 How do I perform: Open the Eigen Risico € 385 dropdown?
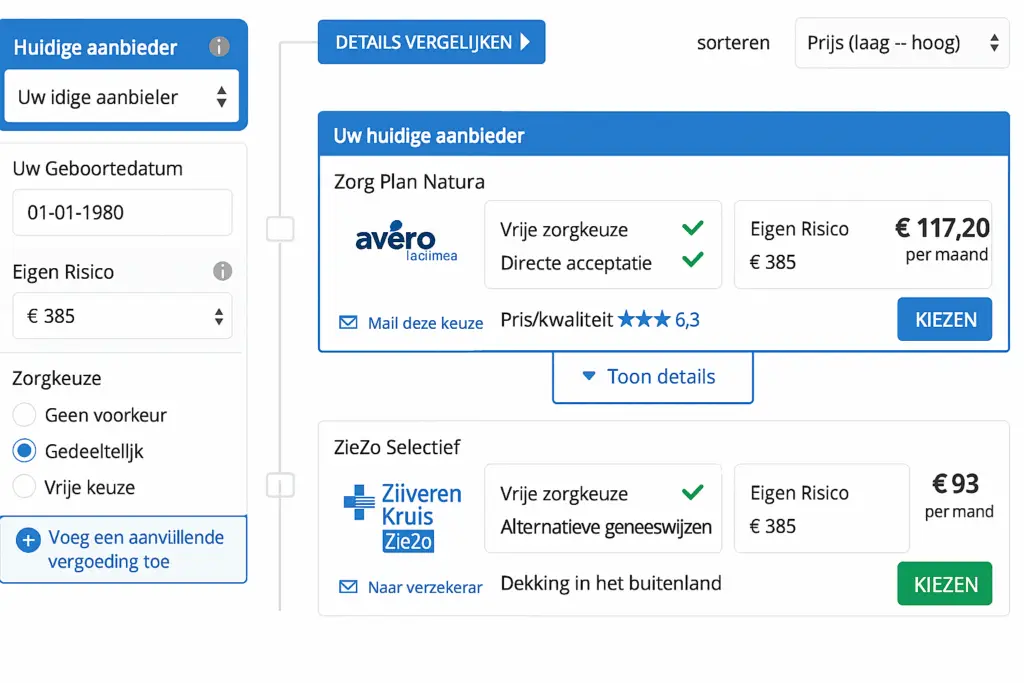click(122, 316)
